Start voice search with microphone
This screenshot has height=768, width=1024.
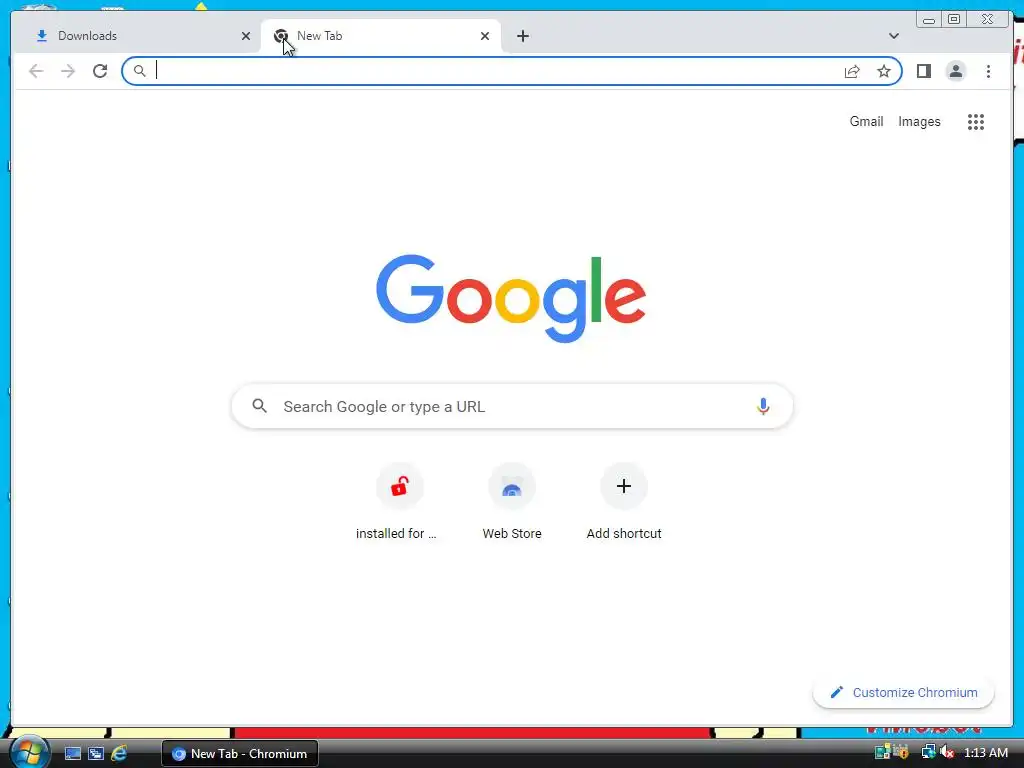tap(763, 406)
